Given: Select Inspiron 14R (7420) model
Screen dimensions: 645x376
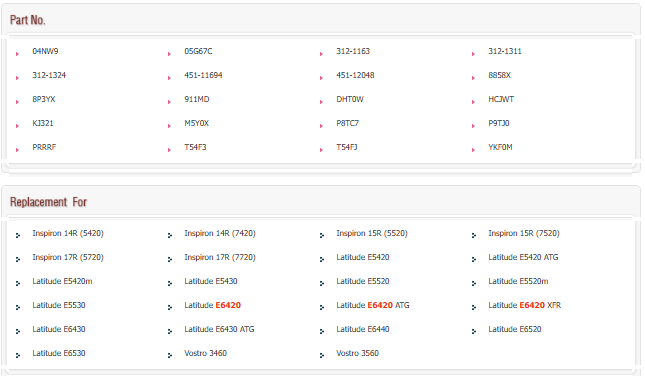Looking at the screenshot, I should tap(220, 233).
